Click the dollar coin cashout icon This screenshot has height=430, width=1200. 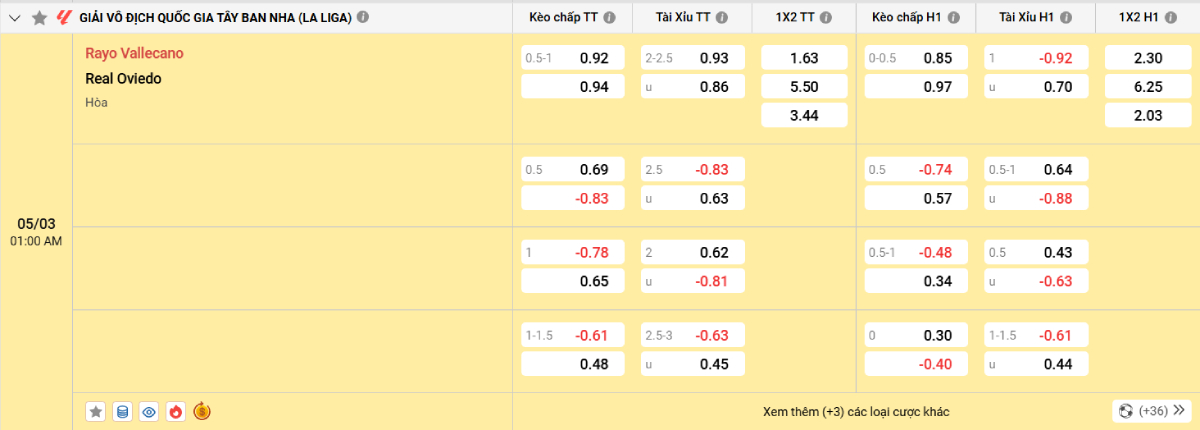tap(202, 411)
